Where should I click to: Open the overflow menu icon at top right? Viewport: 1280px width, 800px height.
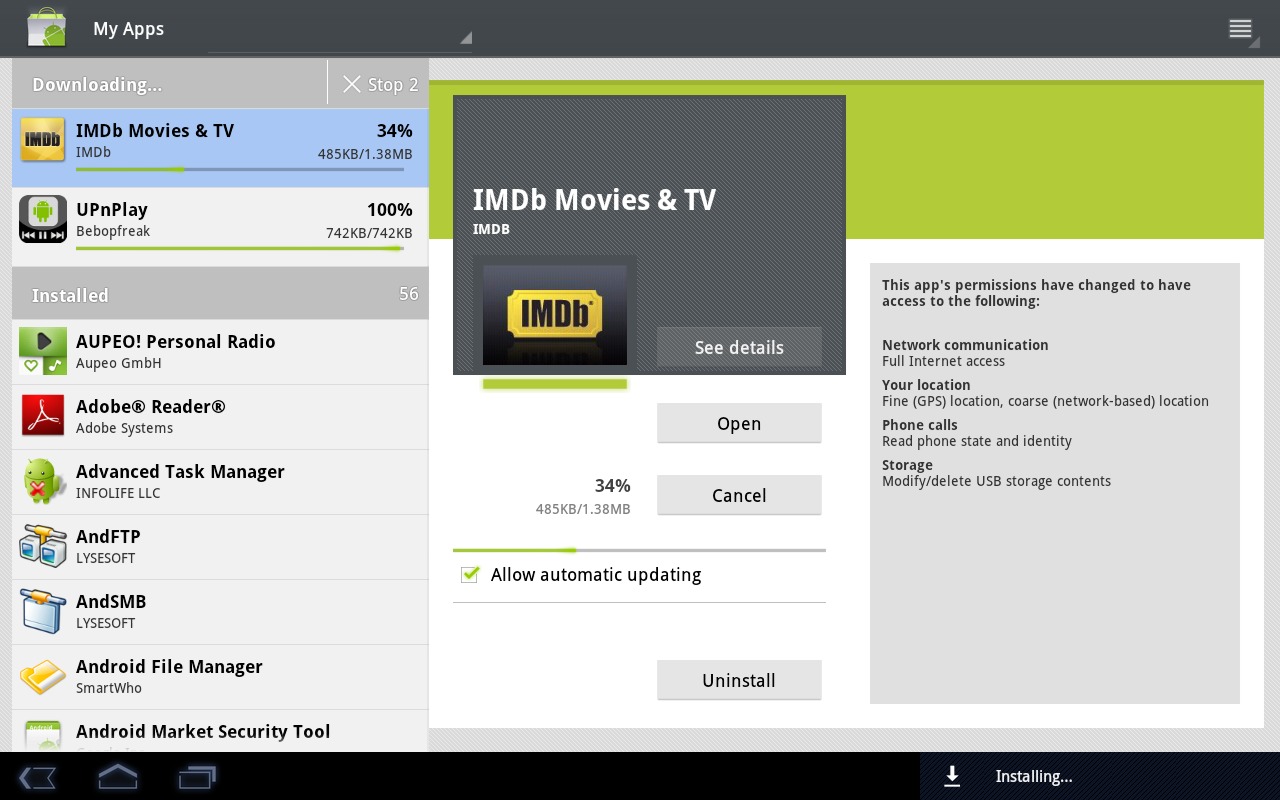tap(1240, 28)
